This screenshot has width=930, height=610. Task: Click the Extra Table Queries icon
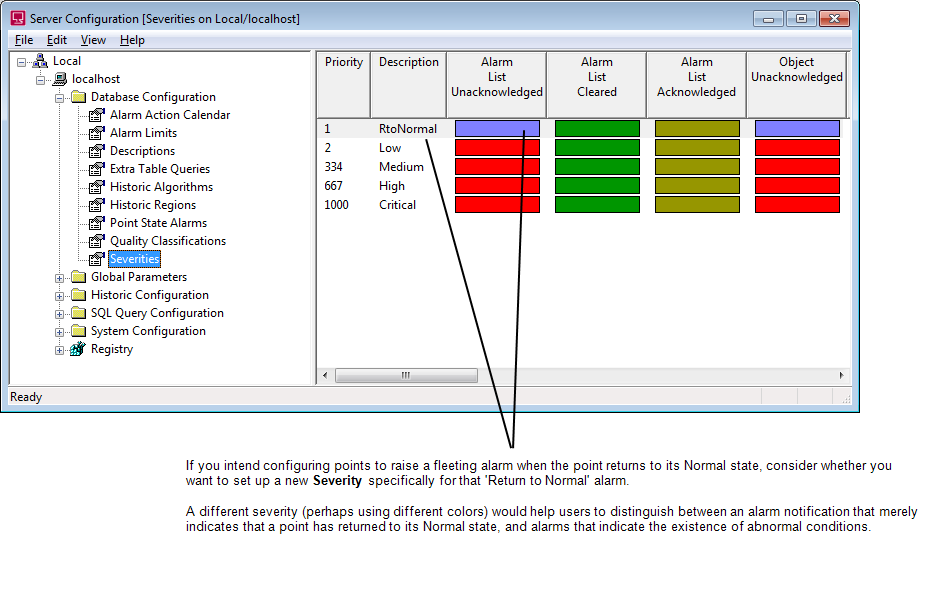(x=97, y=169)
